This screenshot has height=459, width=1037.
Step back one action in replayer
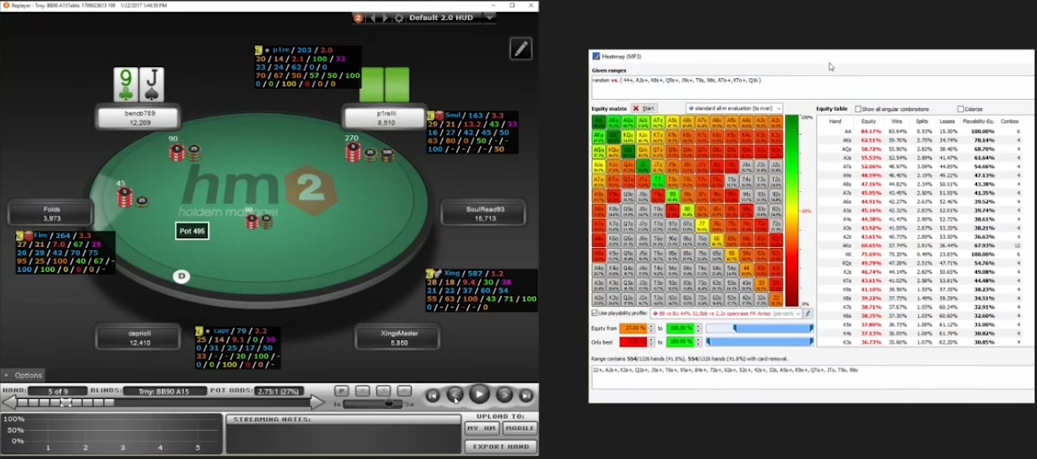454,396
